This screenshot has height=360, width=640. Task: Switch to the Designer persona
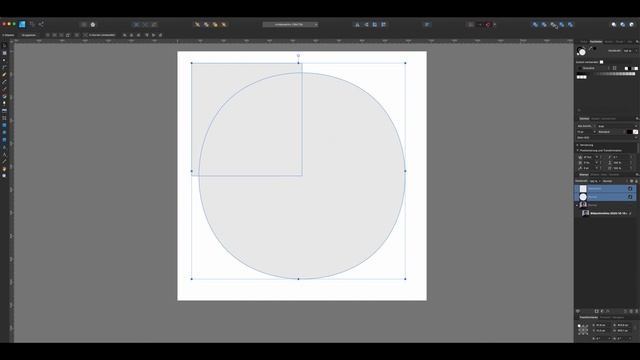pyautogui.click(x=22, y=24)
